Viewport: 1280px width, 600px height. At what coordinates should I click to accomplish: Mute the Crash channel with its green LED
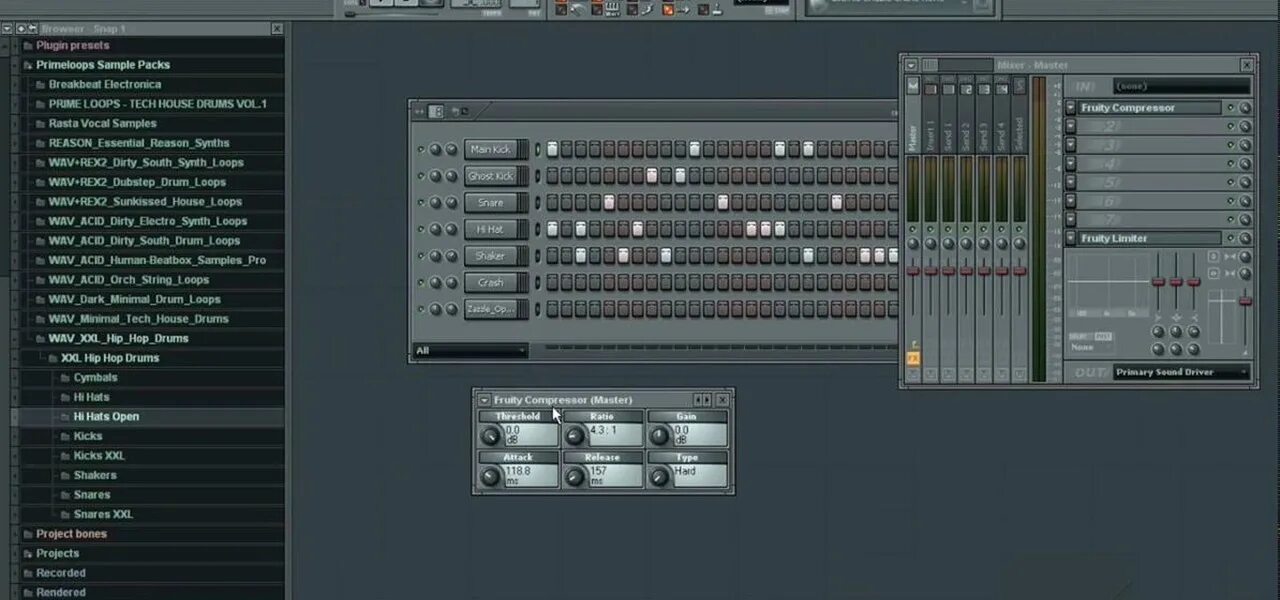[421, 283]
